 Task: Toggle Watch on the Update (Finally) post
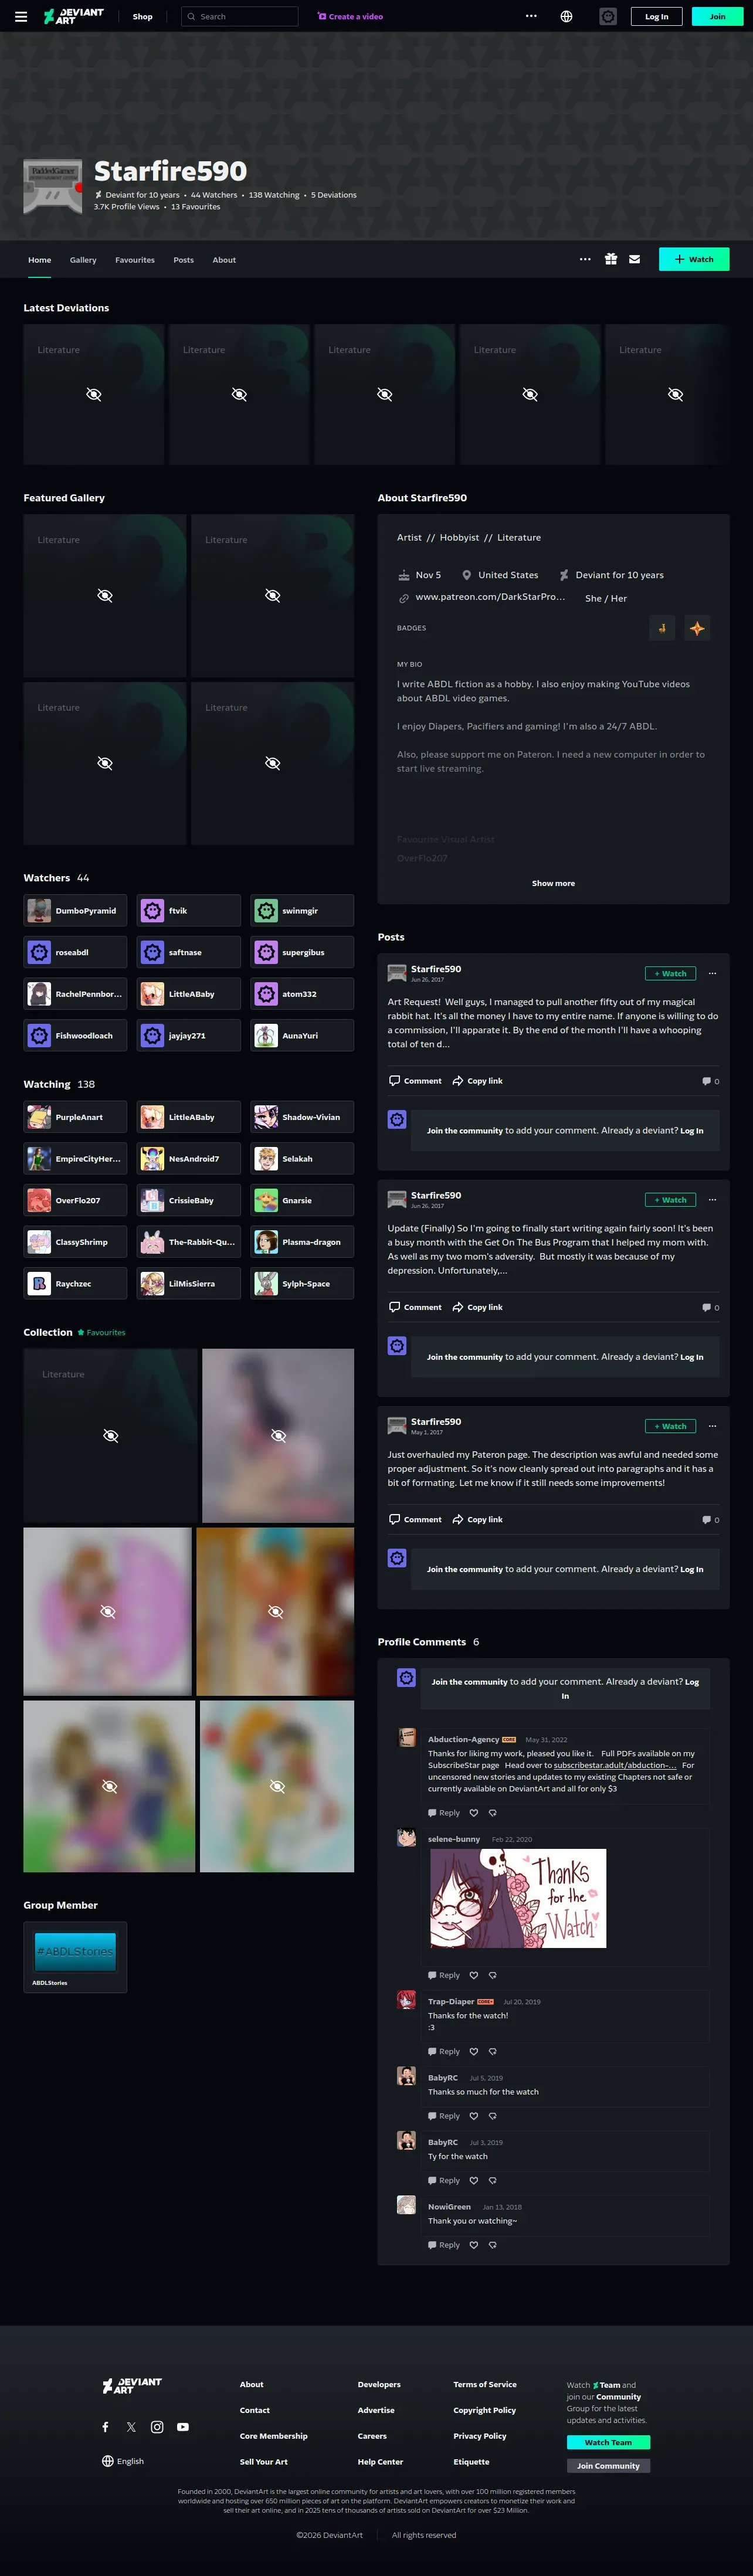click(670, 1200)
